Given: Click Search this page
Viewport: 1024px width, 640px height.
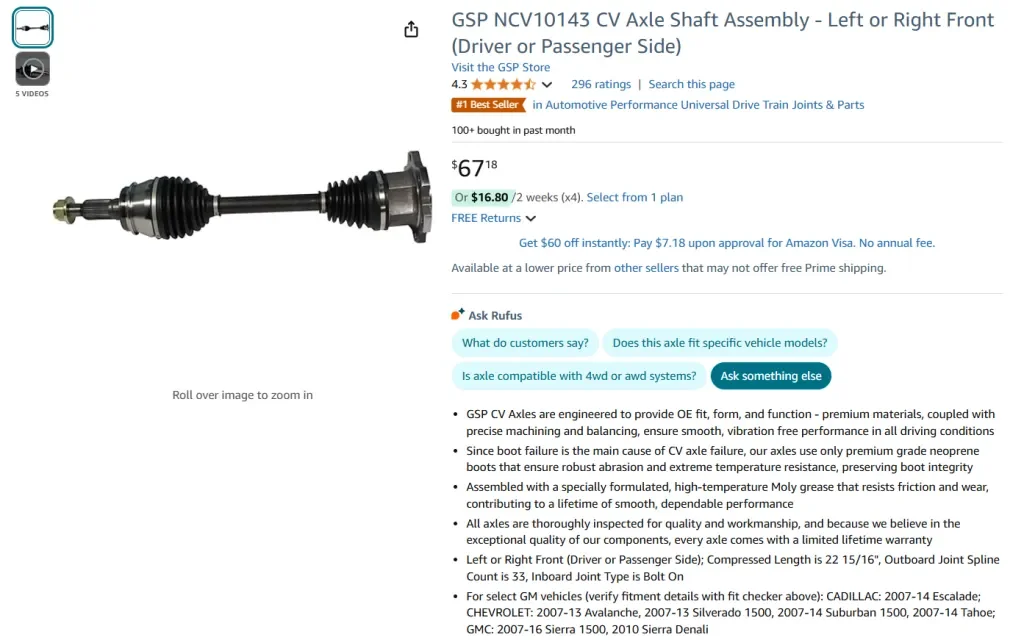Looking at the screenshot, I should (691, 84).
